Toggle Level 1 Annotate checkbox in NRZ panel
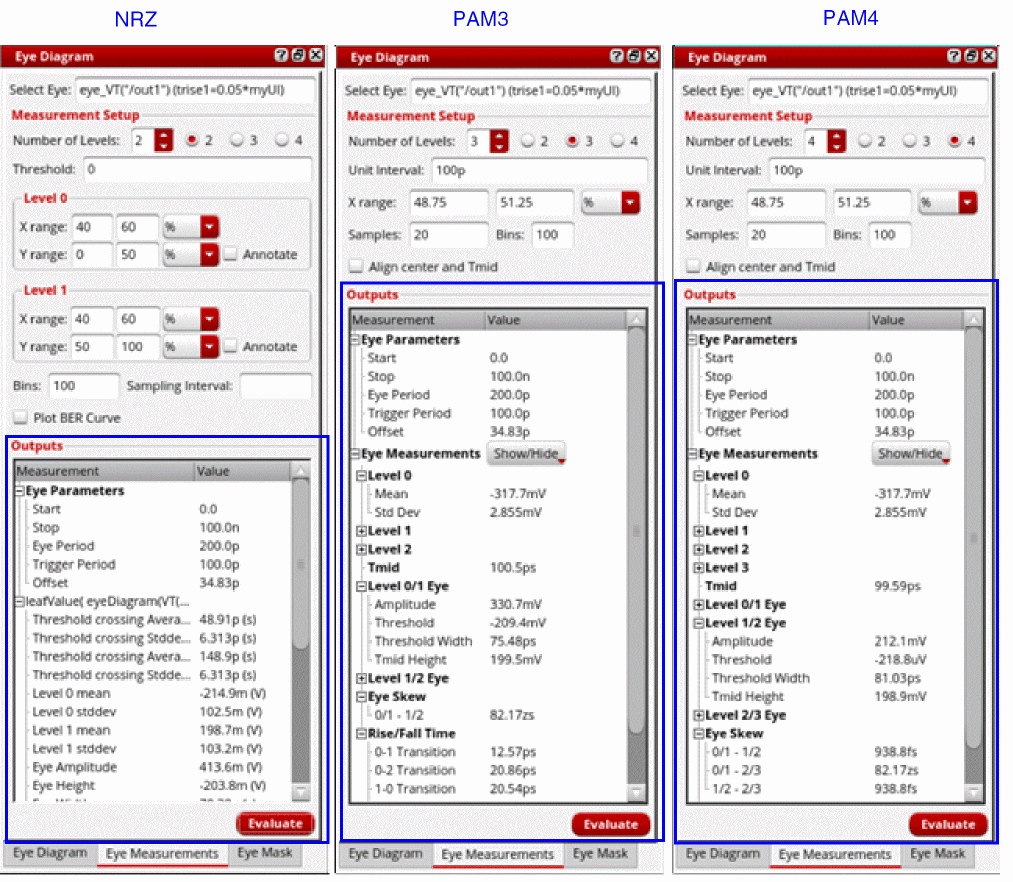1013x882 pixels. coord(230,346)
